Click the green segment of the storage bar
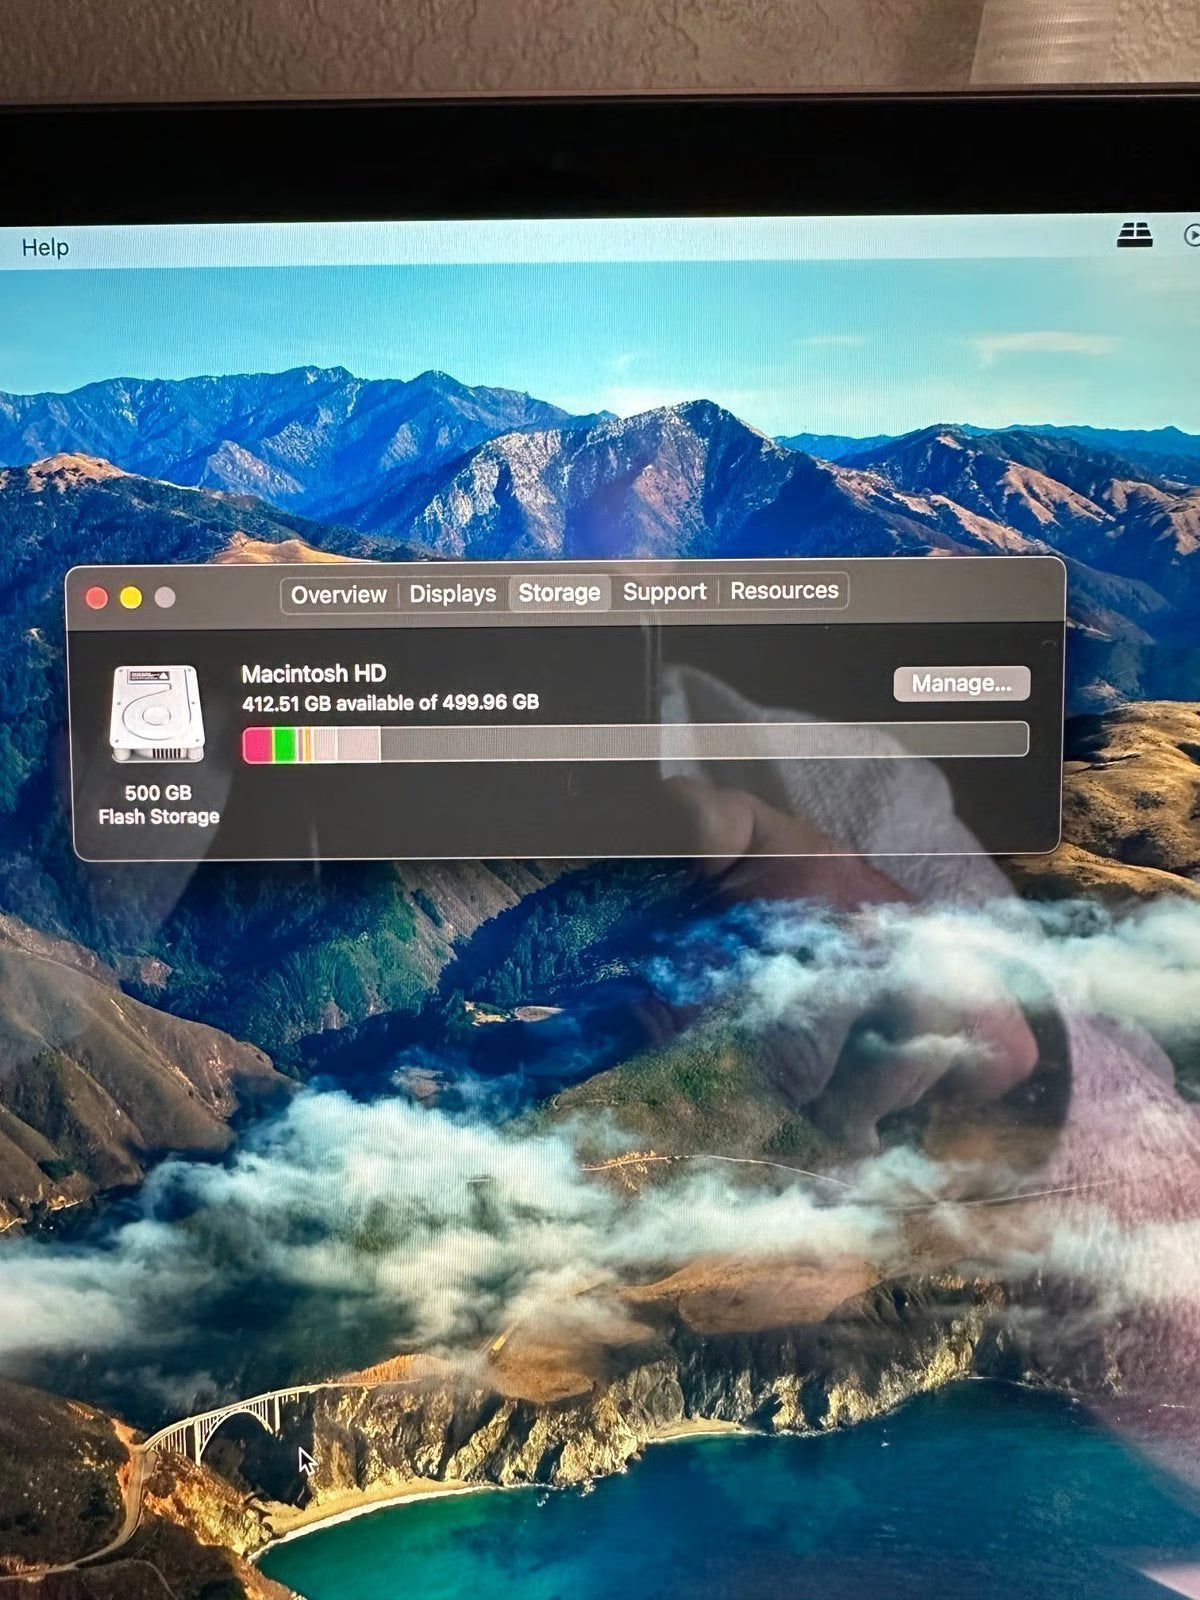1200x1600 pixels. pos(284,744)
